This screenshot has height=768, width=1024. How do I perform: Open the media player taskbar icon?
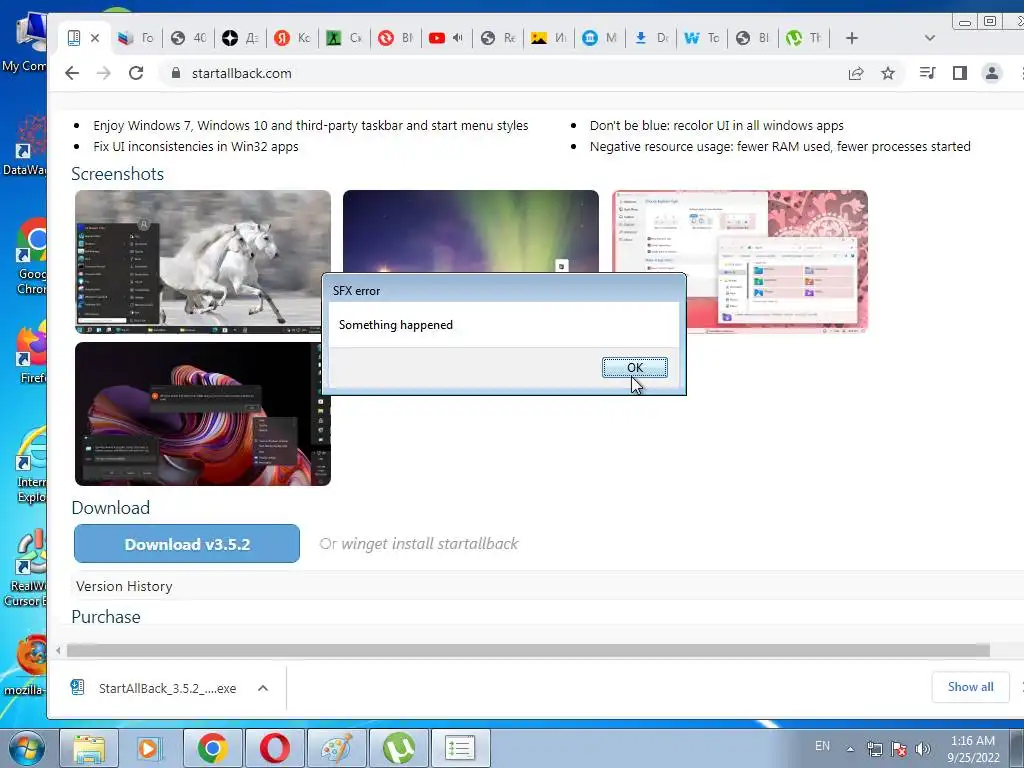[150, 748]
